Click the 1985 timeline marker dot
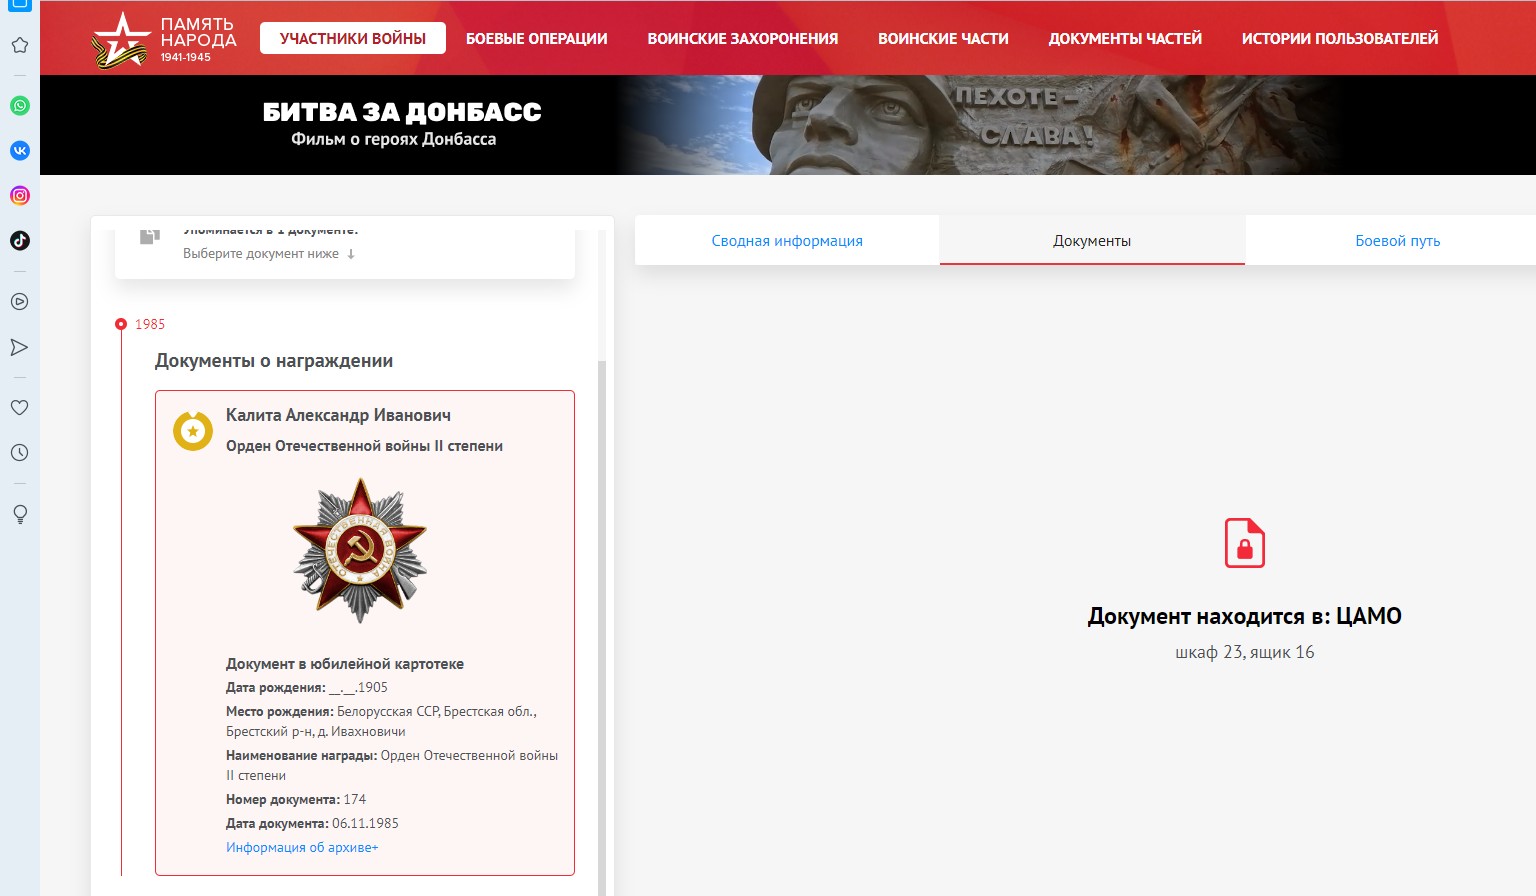The height and width of the screenshot is (896, 1536). pyautogui.click(x=121, y=324)
